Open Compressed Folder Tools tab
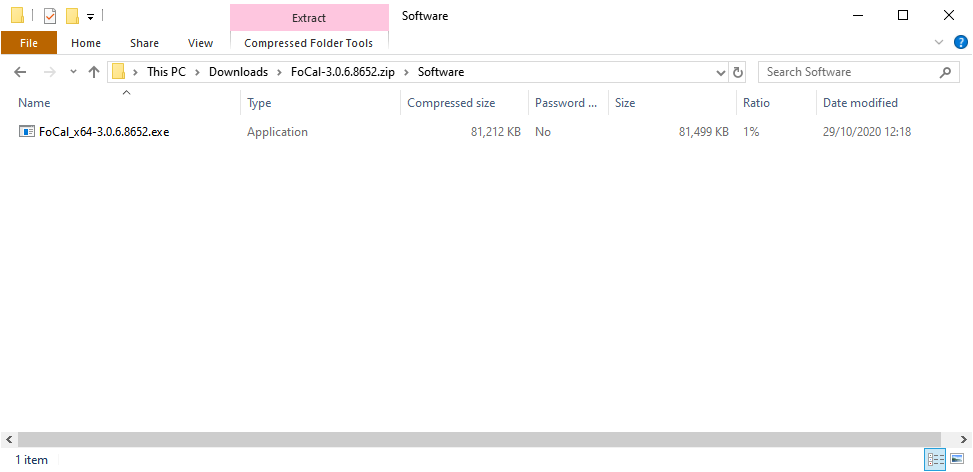The width and height of the screenshot is (973, 472). click(x=308, y=43)
